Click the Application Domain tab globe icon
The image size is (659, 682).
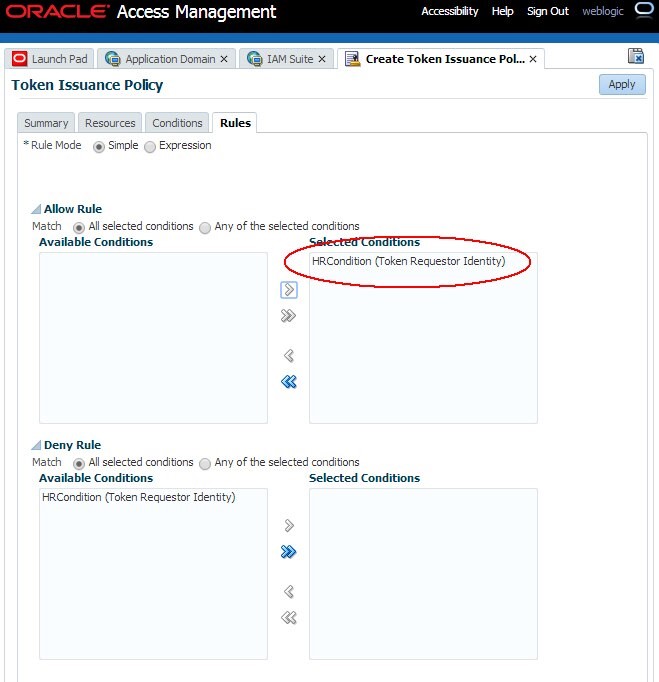coord(113,59)
